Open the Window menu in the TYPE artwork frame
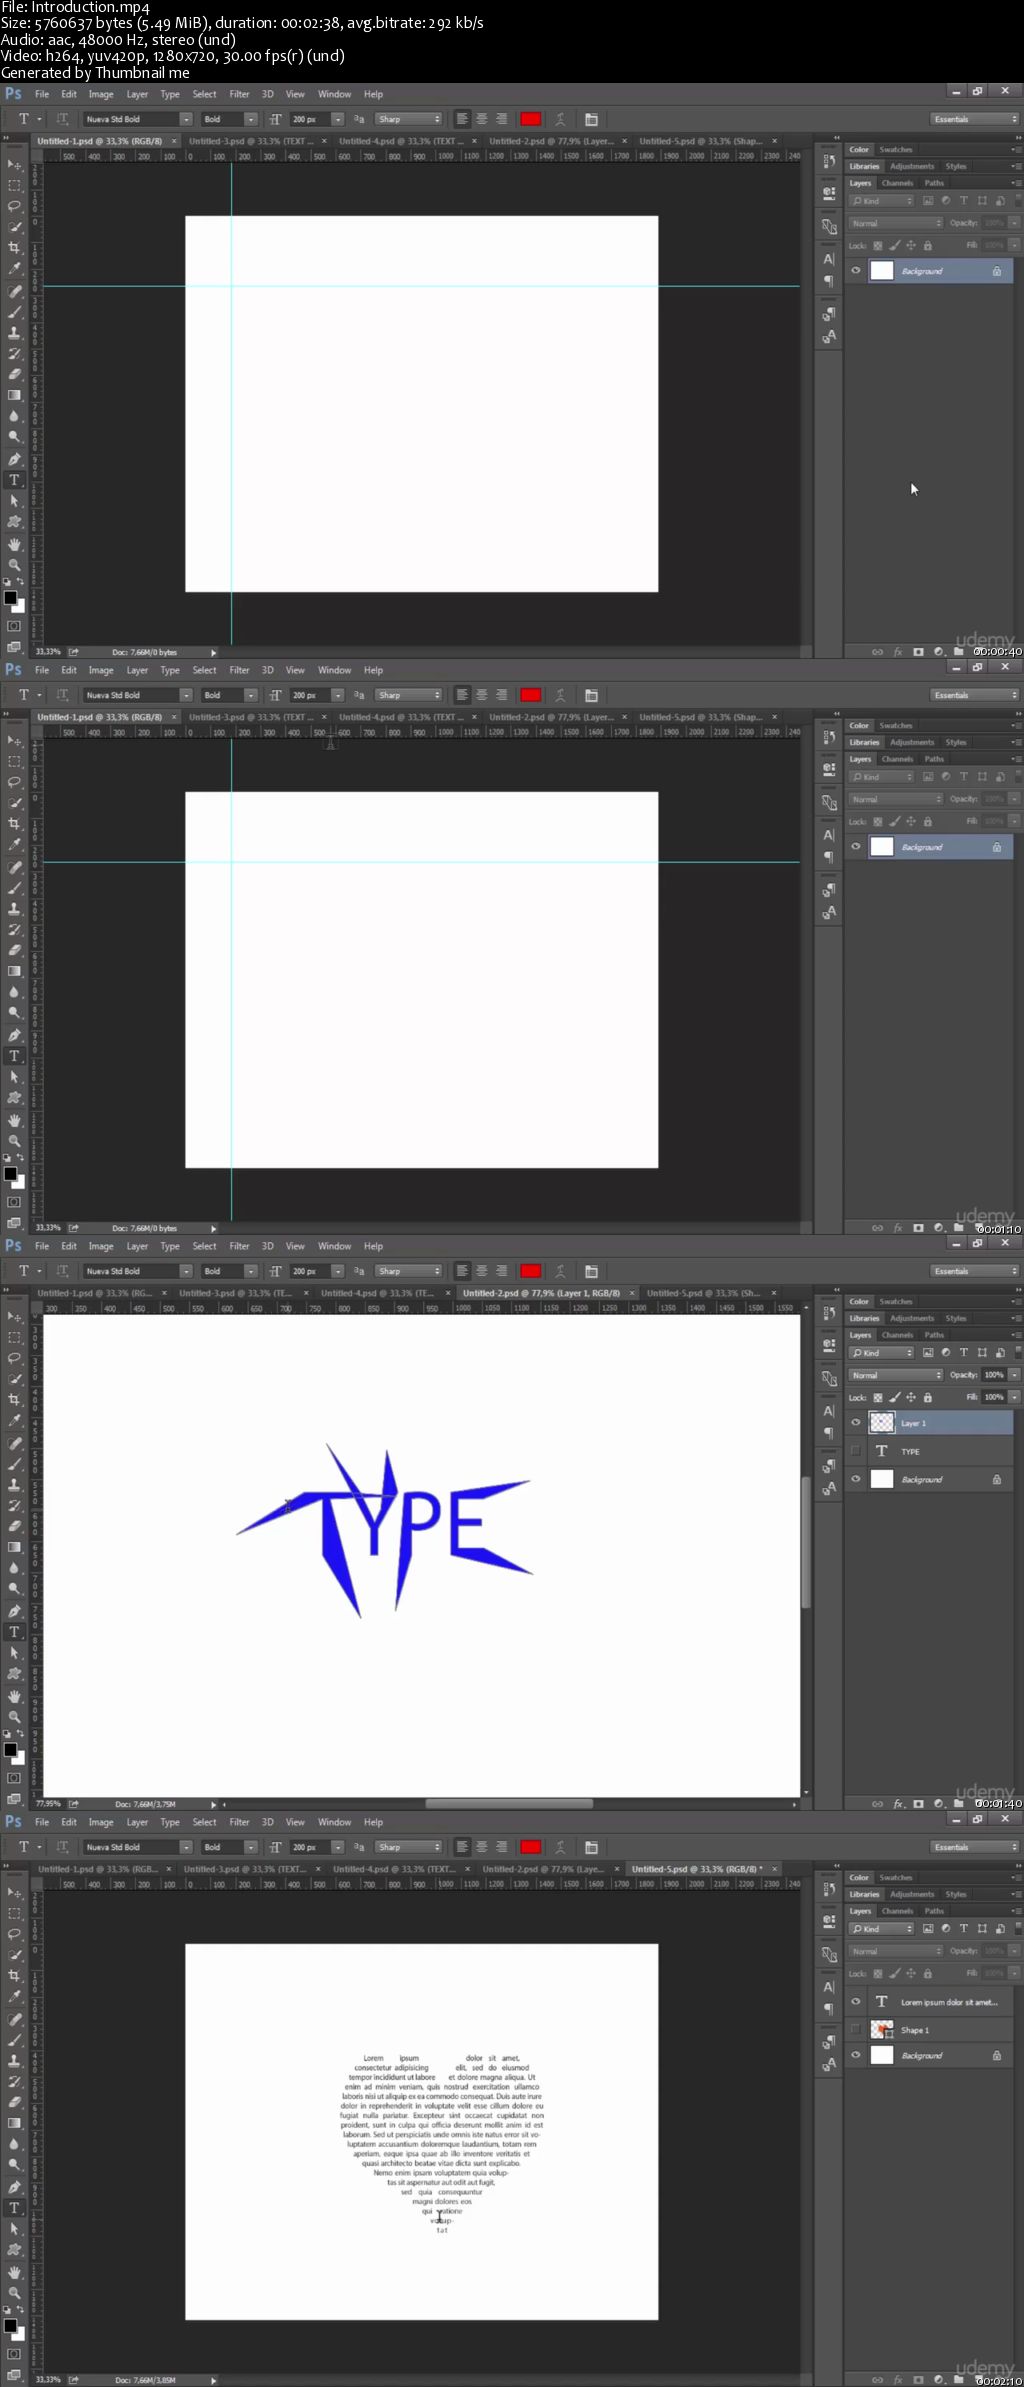 click(334, 1246)
